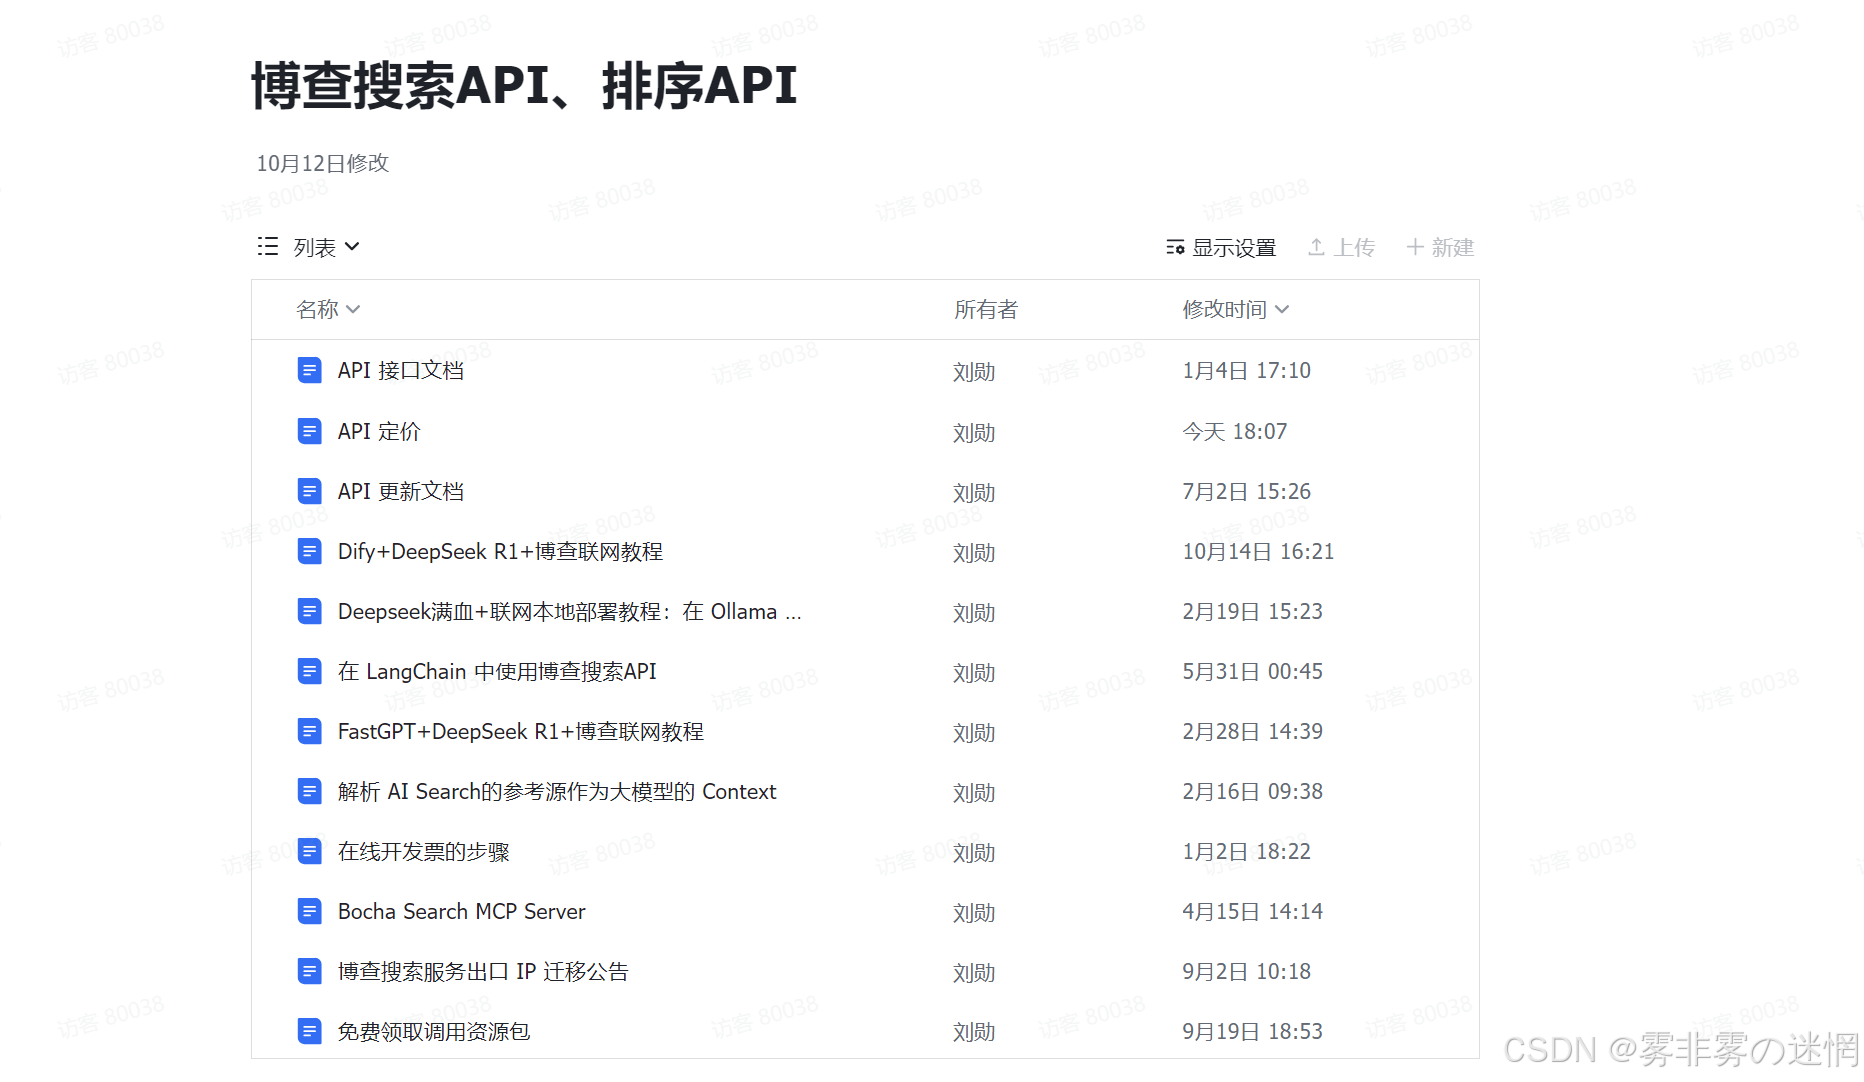Viewport: 1864px width, 1082px height.
Task: Click the 10月12日修改 modification note
Action: click(x=322, y=163)
